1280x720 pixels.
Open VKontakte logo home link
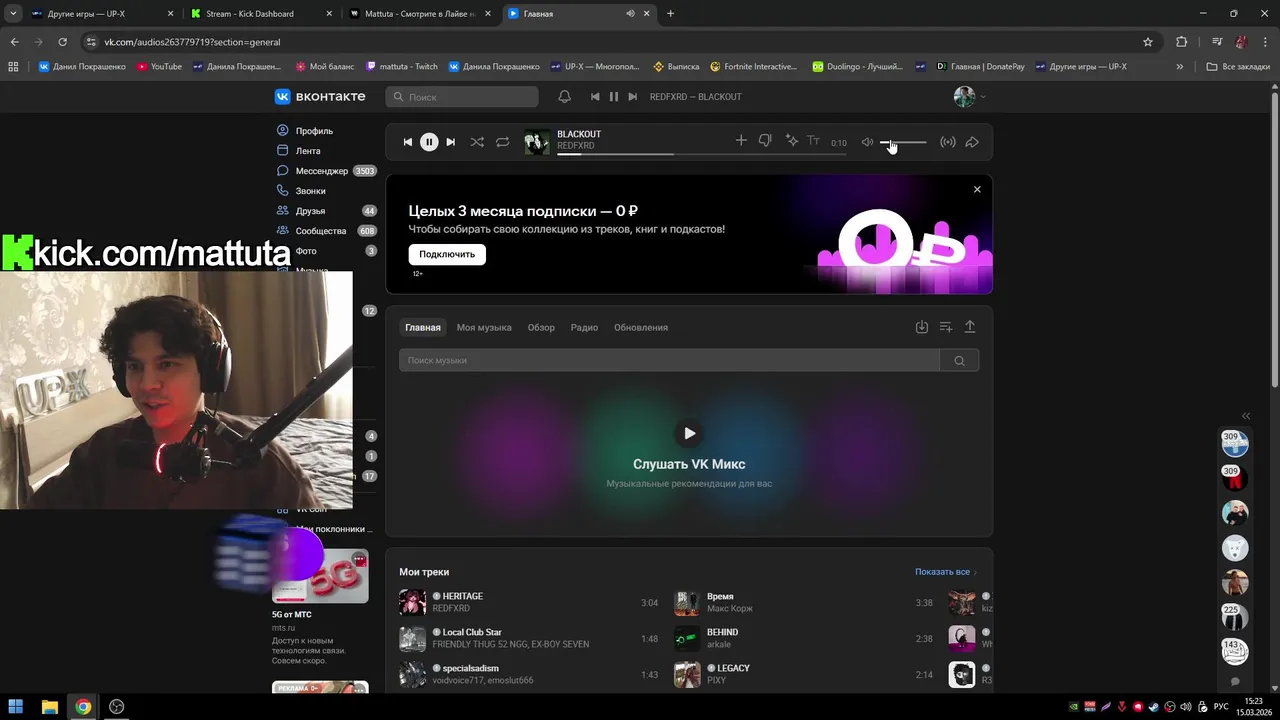(320, 97)
